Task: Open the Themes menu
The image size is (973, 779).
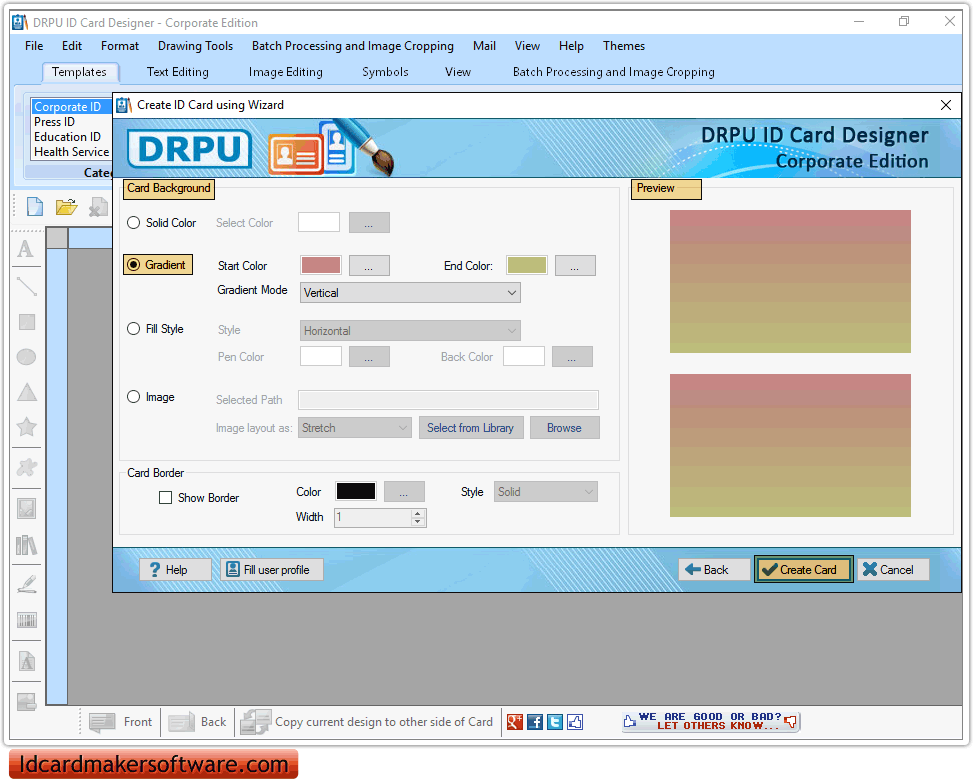Action: [x=623, y=45]
